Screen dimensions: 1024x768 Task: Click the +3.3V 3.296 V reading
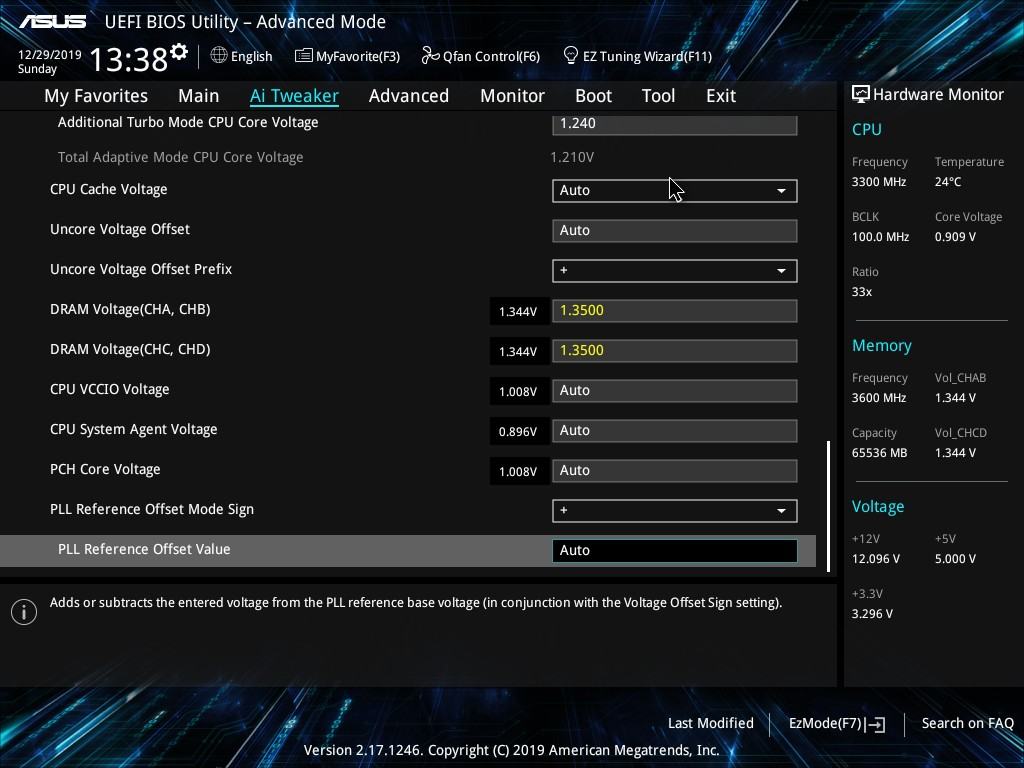point(872,614)
